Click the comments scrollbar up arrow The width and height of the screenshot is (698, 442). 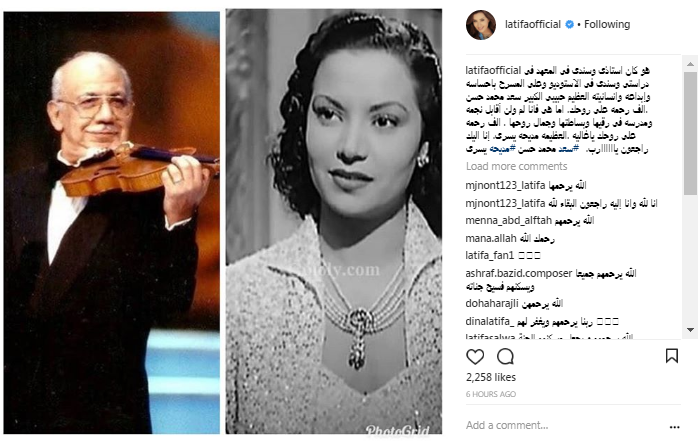[690, 65]
